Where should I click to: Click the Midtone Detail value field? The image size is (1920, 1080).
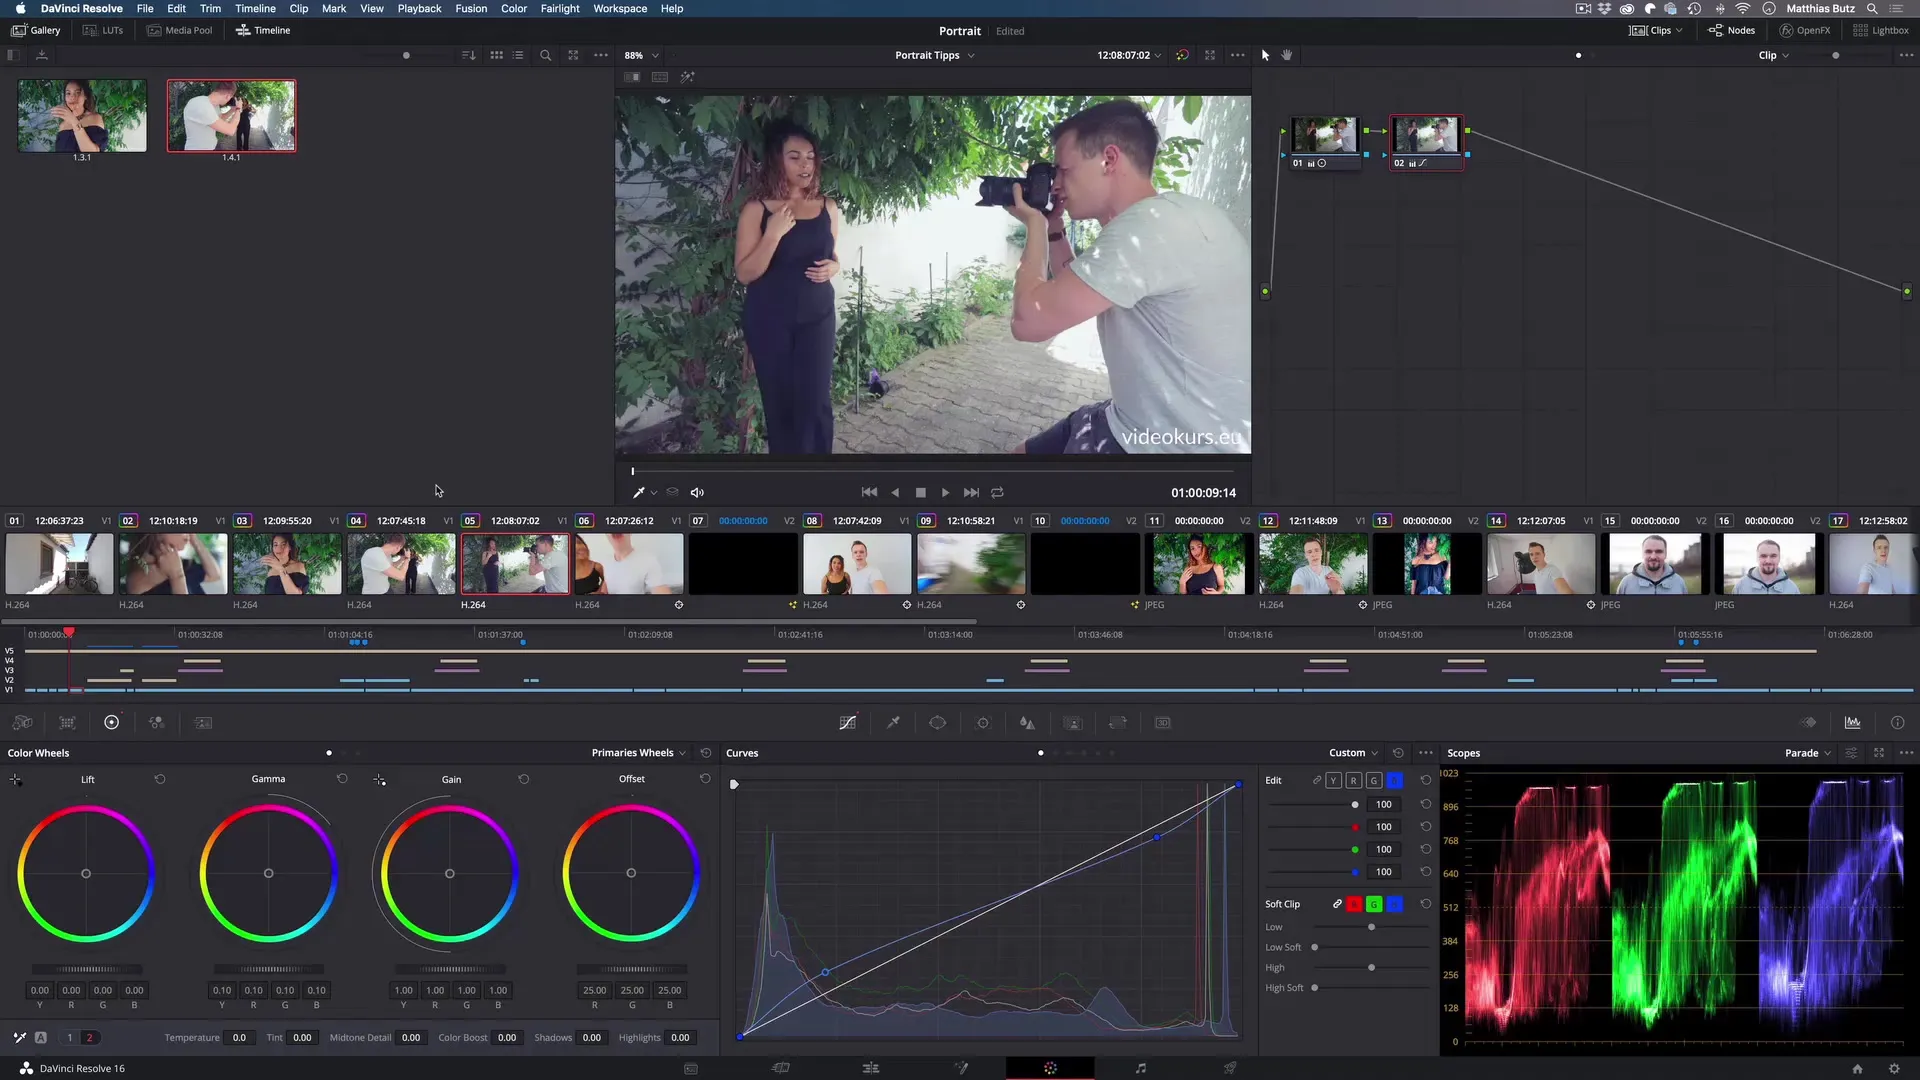pos(411,1038)
